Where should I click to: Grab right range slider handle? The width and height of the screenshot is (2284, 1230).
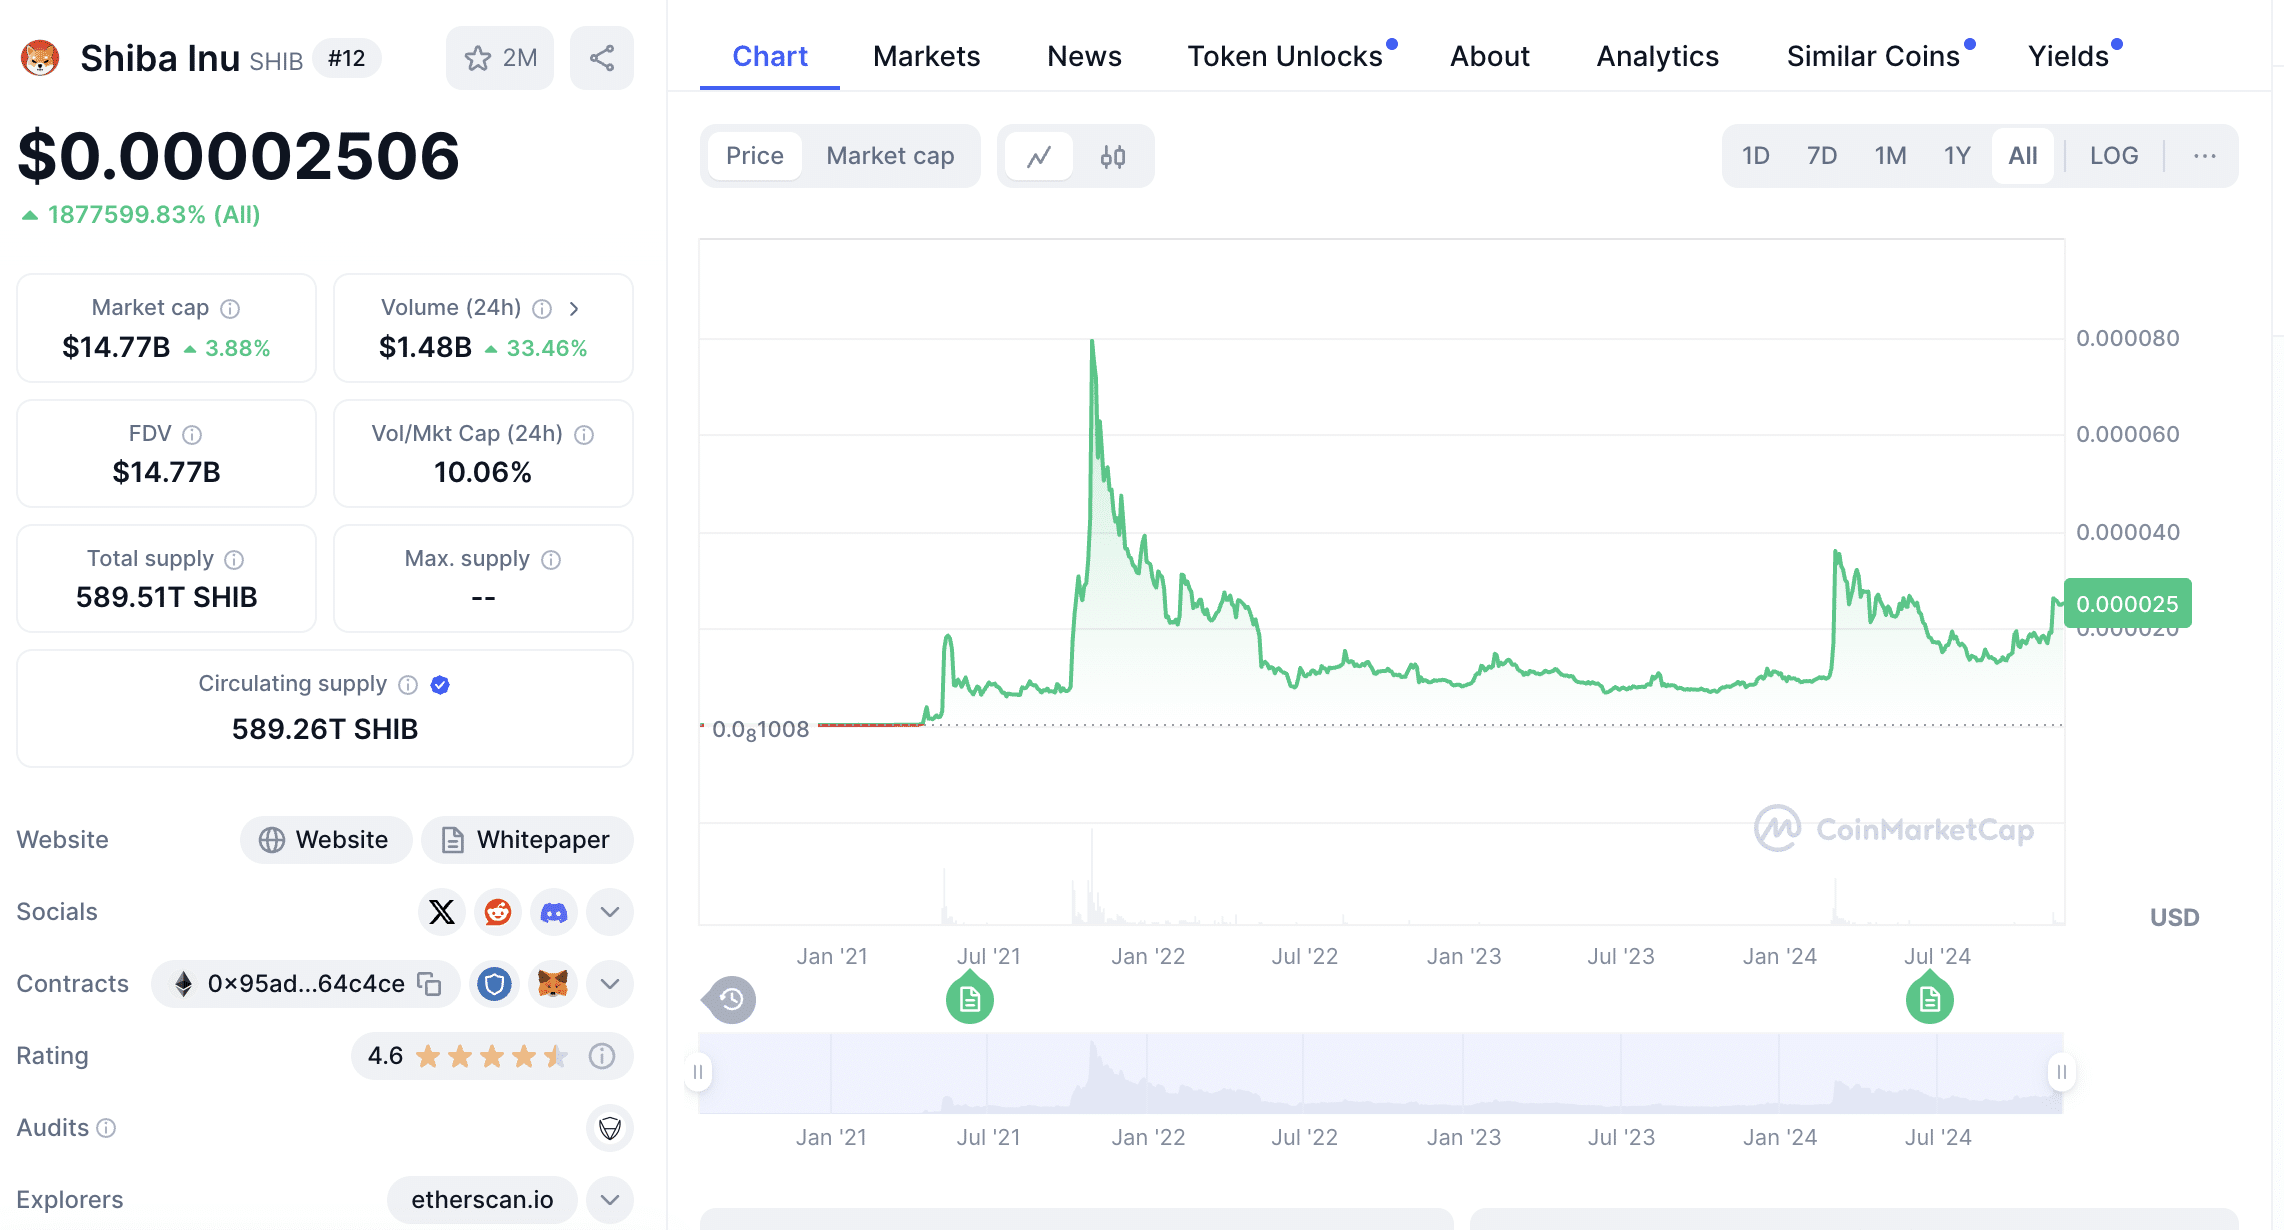point(2062,1072)
